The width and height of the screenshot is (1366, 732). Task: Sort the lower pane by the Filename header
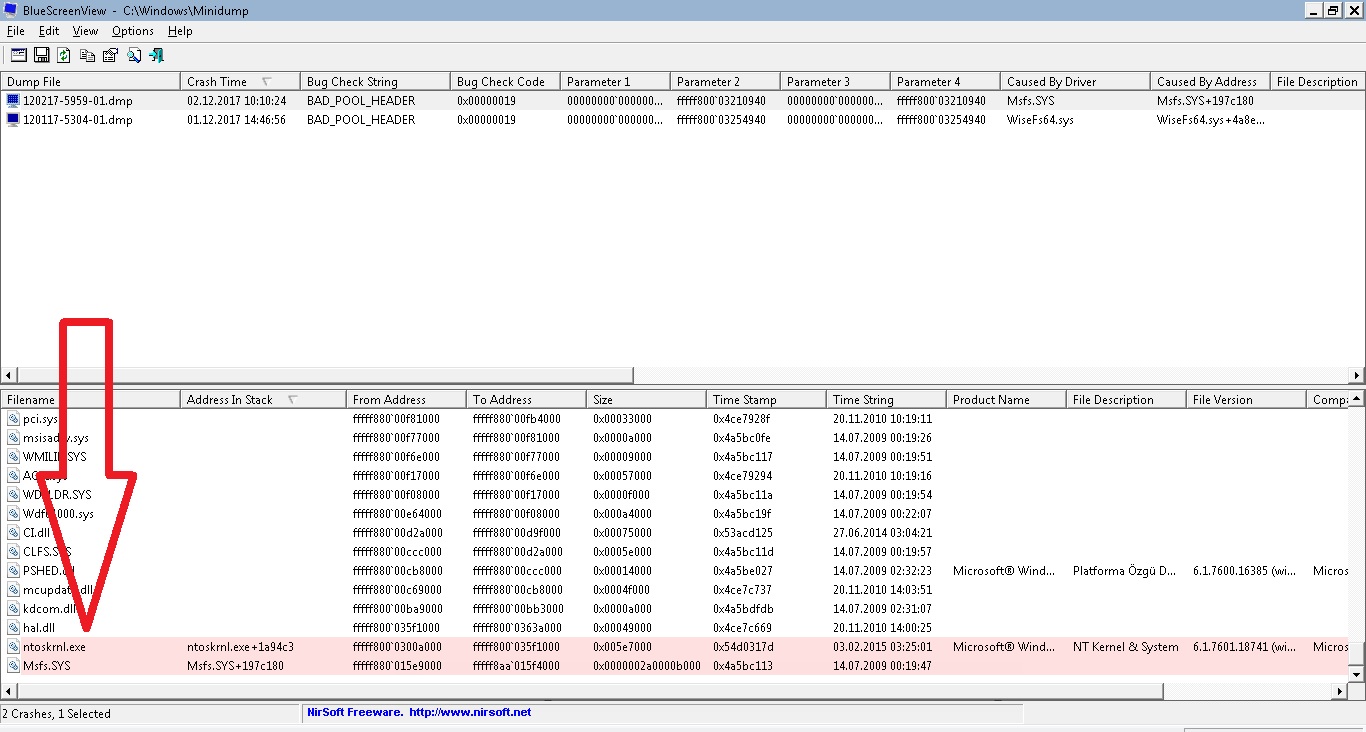coord(90,400)
